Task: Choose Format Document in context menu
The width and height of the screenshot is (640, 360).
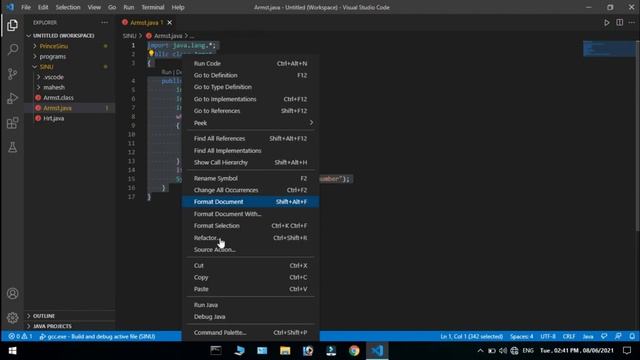Action: click(251, 202)
